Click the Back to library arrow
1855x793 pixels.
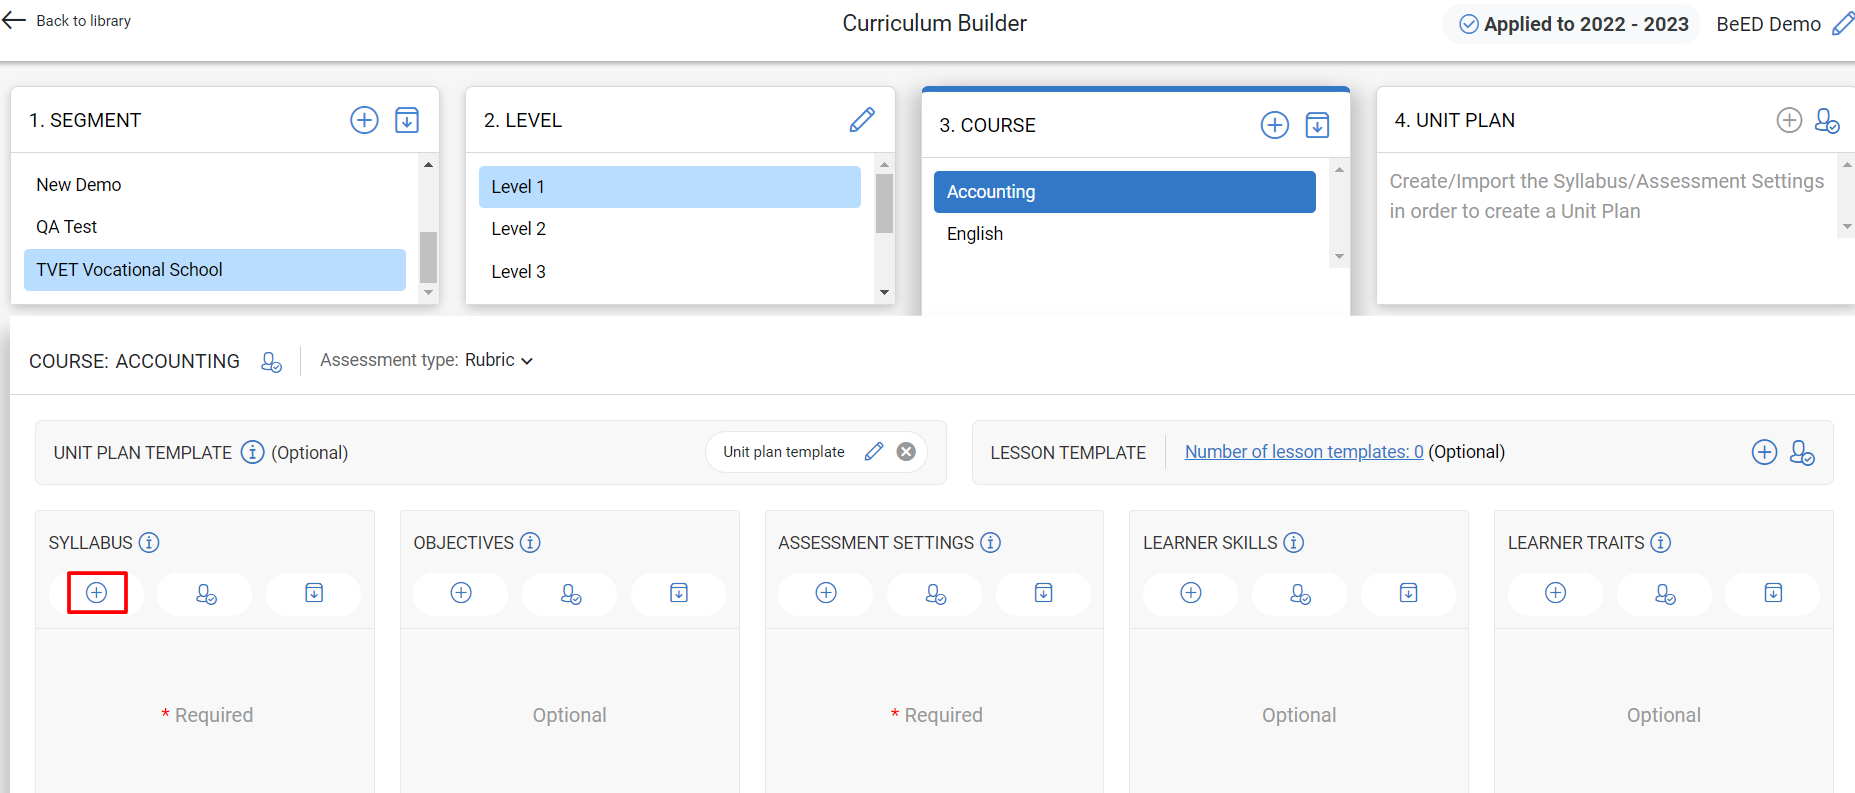[14, 20]
